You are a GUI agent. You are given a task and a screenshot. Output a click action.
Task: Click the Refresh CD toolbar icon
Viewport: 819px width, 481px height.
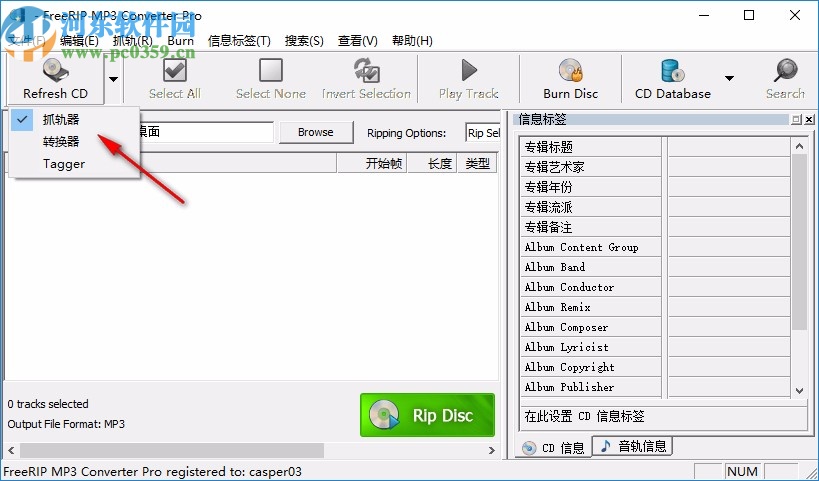tap(55, 71)
